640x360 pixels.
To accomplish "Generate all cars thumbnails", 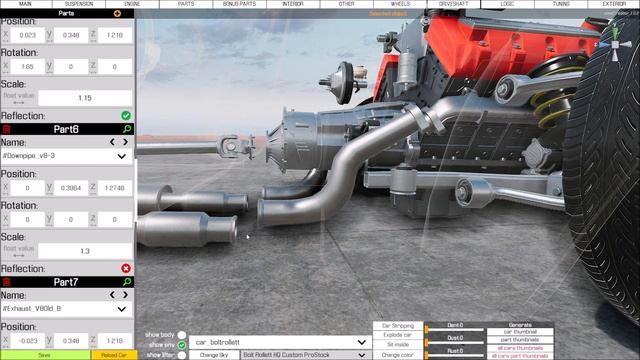I will (x=520, y=348).
